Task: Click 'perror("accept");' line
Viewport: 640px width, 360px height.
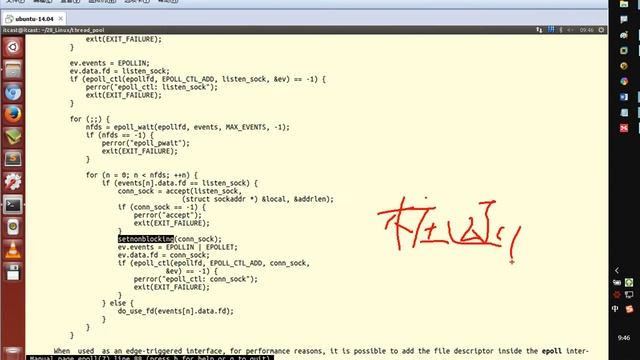Action: click(168, 215)
